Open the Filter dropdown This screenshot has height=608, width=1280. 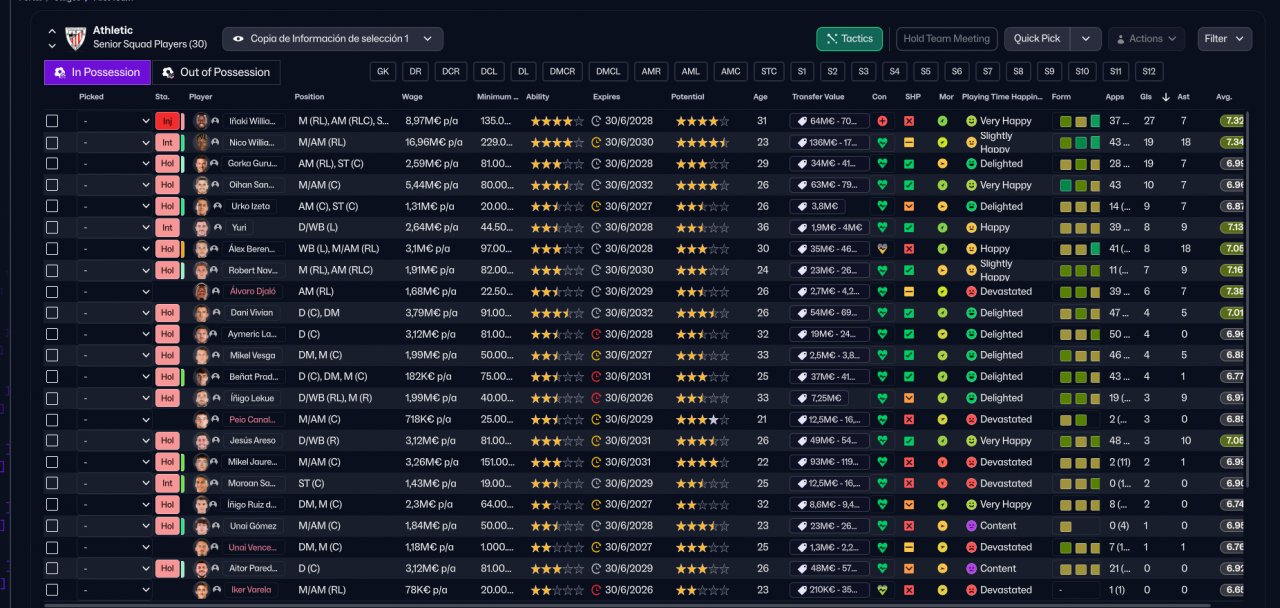point(1224,39)
